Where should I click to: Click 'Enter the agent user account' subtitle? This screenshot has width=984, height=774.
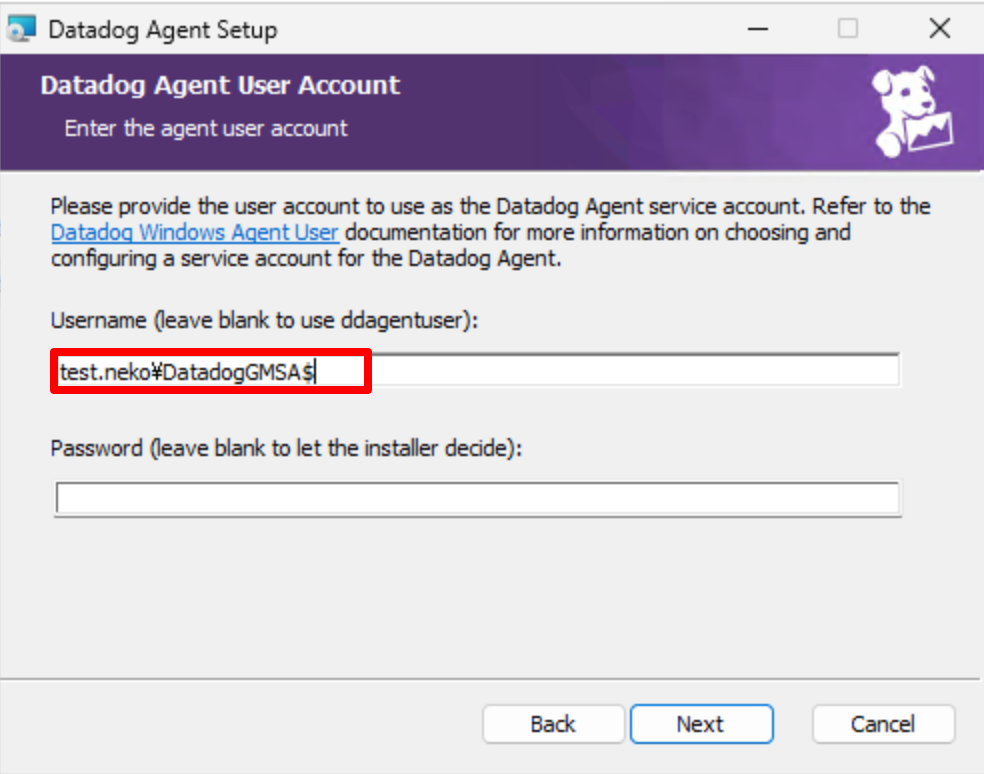[206, 128]
